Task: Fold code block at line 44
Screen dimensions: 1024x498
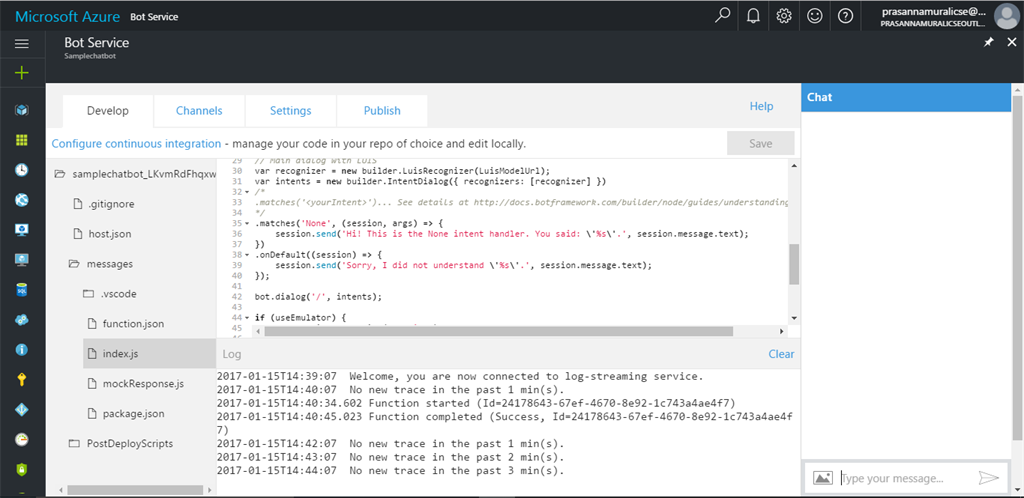Action: pyautogui.click(x=246, y=317)
